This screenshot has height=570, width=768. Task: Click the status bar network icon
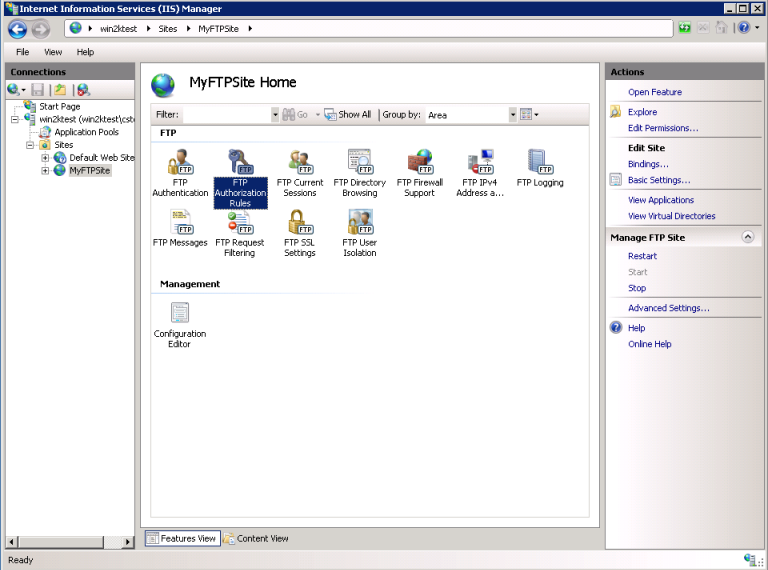click(x=749, y=560)
